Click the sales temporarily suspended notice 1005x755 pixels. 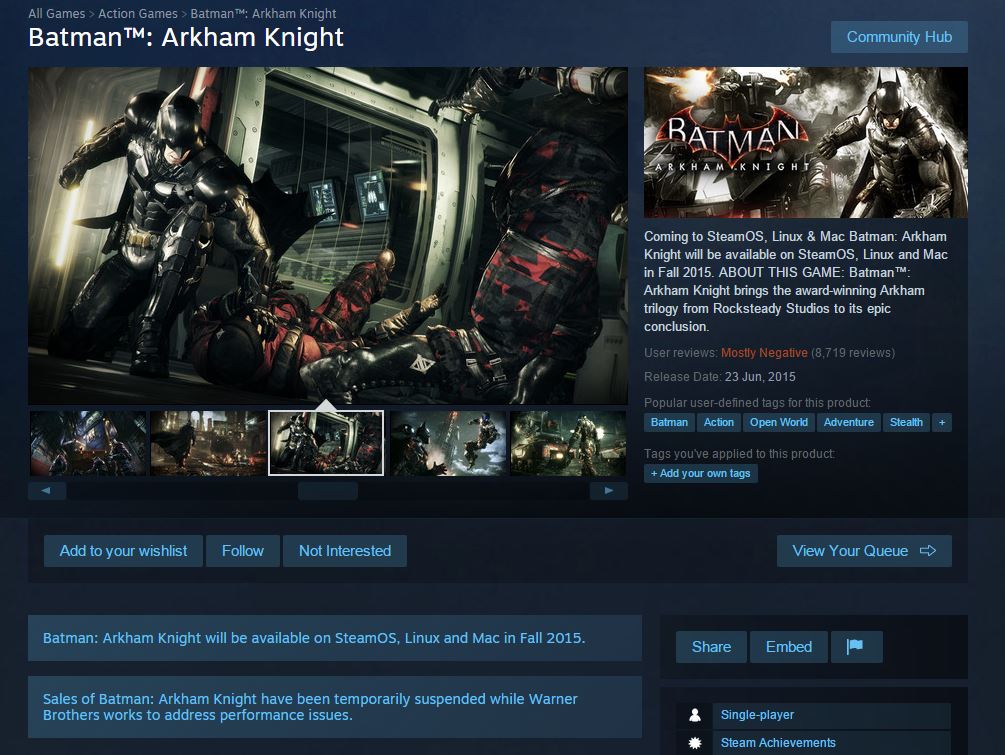335,707
